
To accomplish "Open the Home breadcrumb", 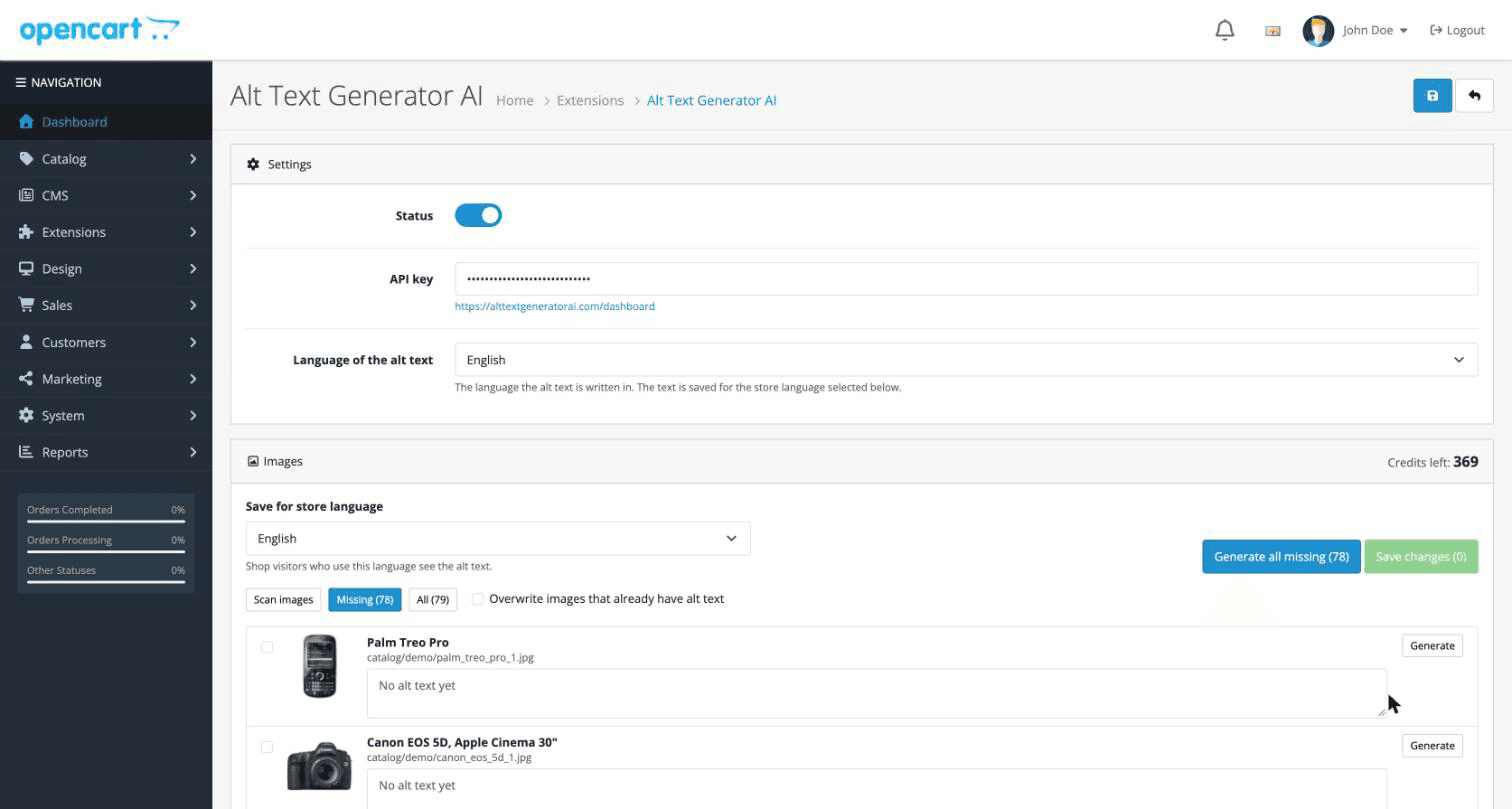I will click(x=515, y=100).
